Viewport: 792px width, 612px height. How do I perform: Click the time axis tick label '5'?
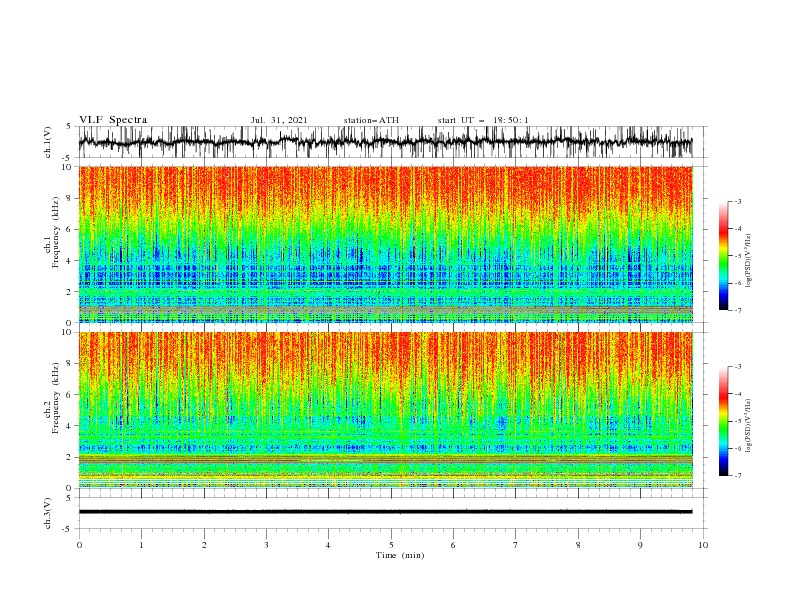pyautogui.click(x=391, y=545)
